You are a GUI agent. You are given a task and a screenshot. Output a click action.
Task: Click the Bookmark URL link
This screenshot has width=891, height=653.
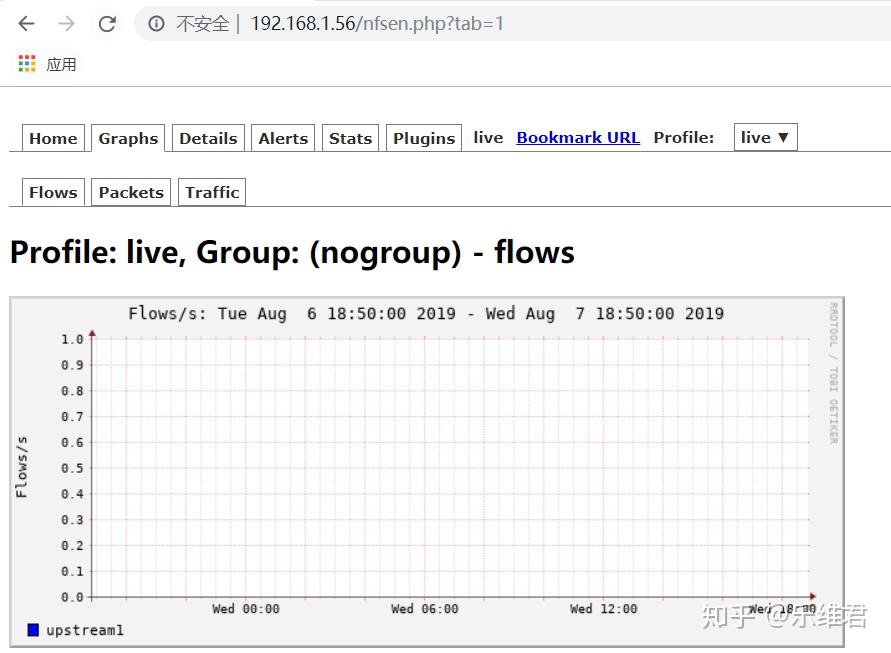[578, 138]
